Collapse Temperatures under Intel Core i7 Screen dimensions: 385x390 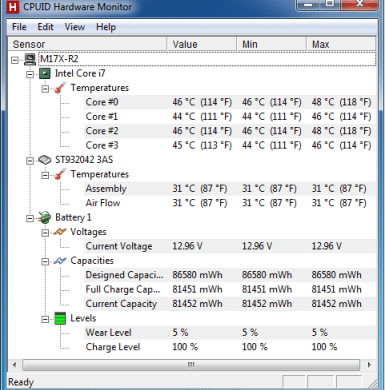(45, 89)
